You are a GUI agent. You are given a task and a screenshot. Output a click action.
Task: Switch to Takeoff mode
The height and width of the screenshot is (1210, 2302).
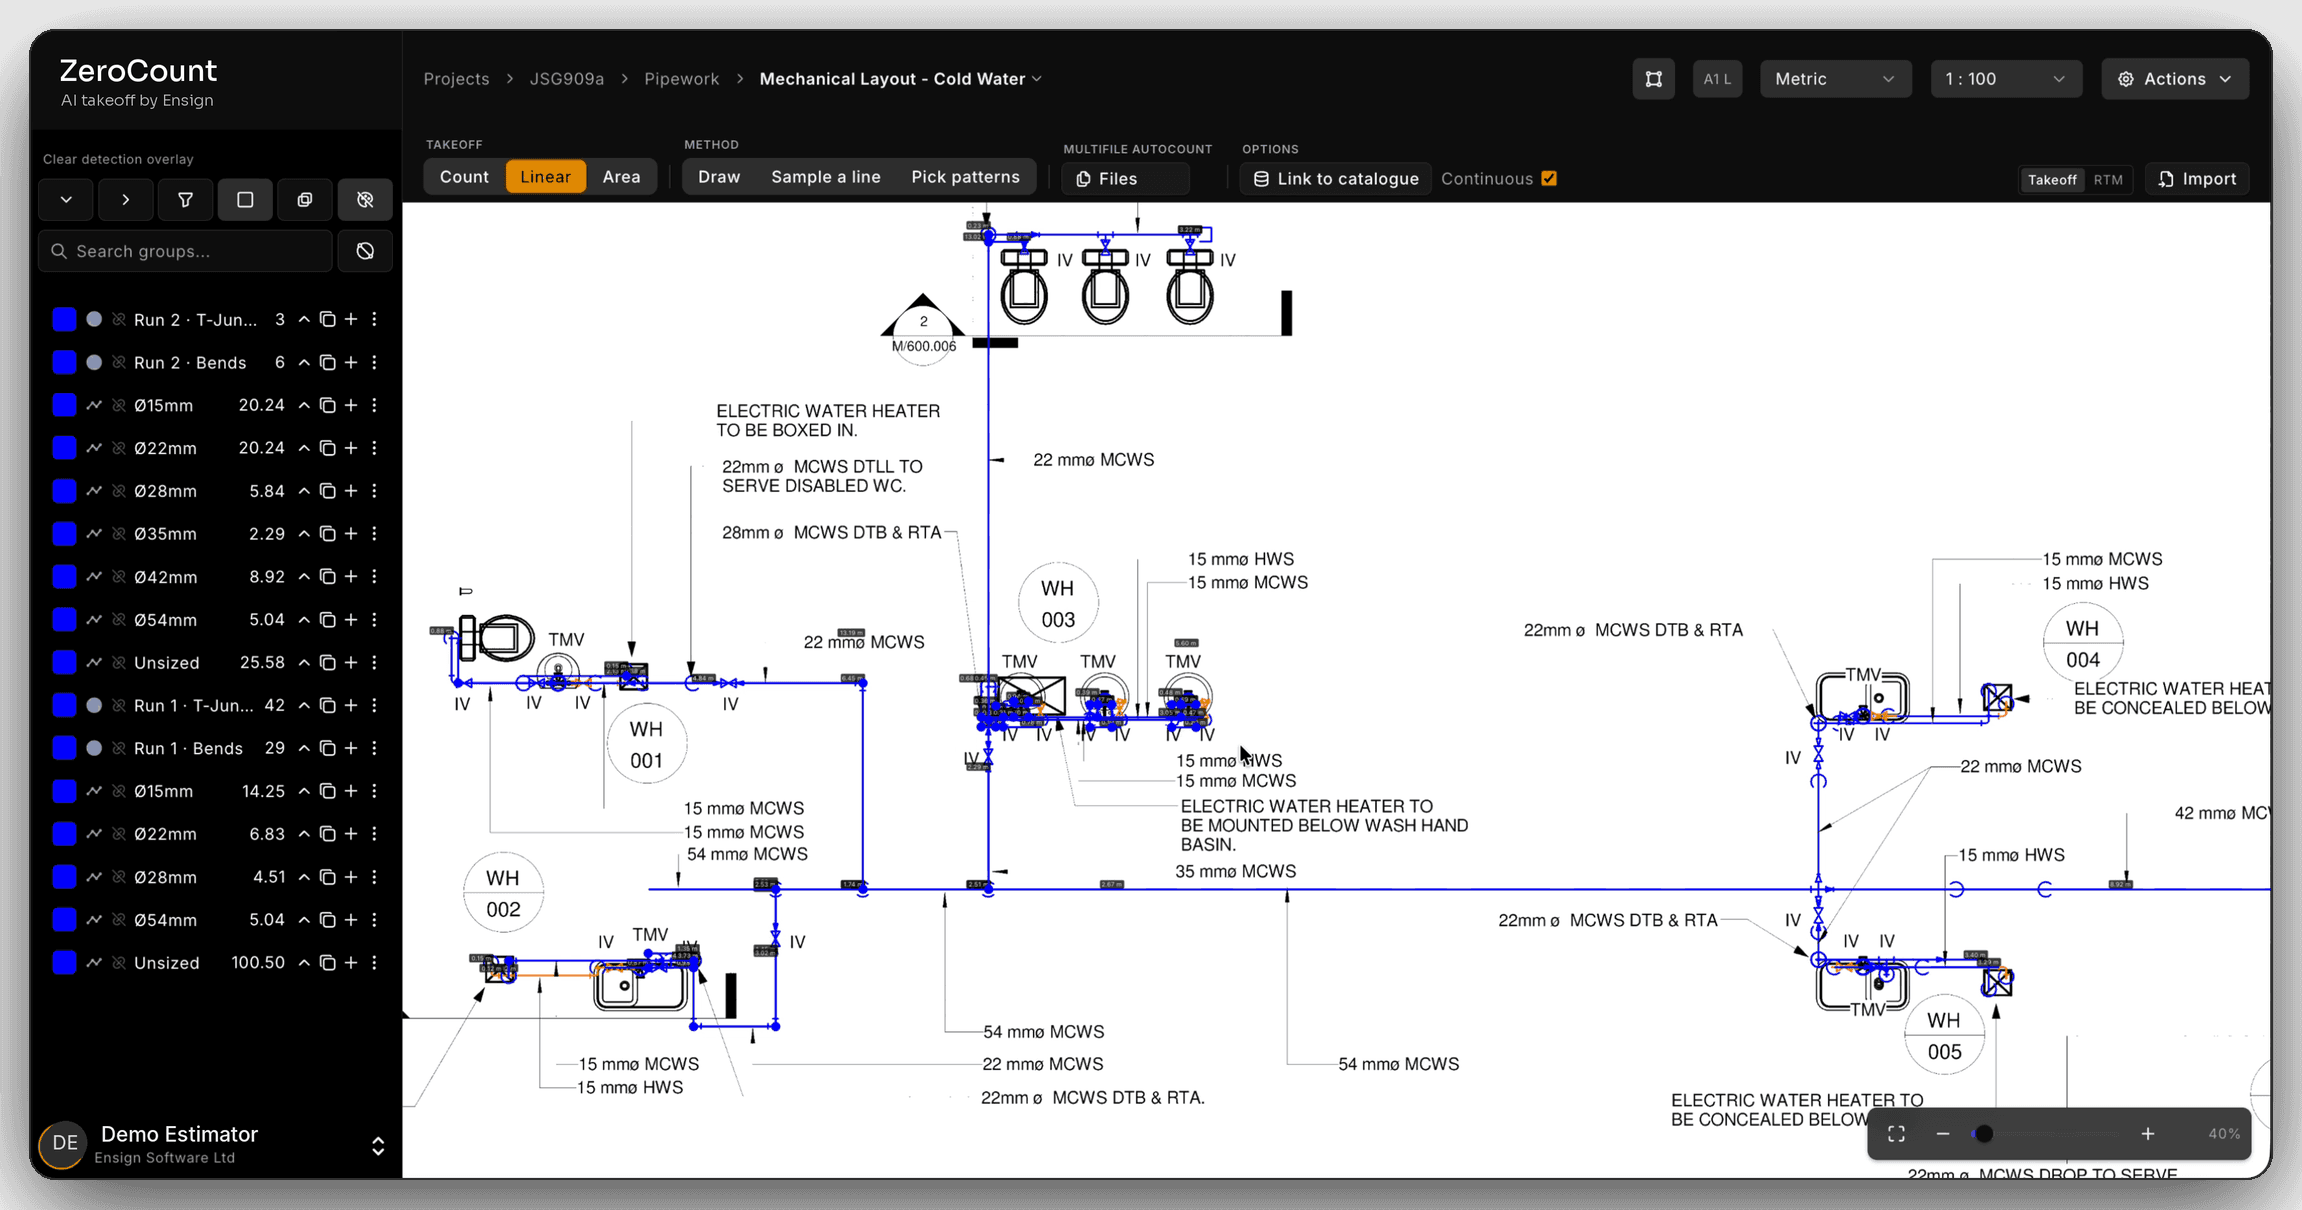pyautogui.click(x=2052, y=180)
